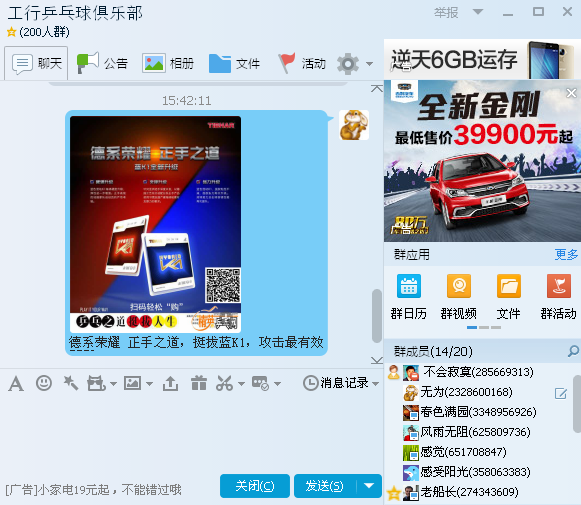The height and width of the screenshot is (505, 581).
Task: Expand the robot icon dropdown arrow
Action: [x=113, y=384]
